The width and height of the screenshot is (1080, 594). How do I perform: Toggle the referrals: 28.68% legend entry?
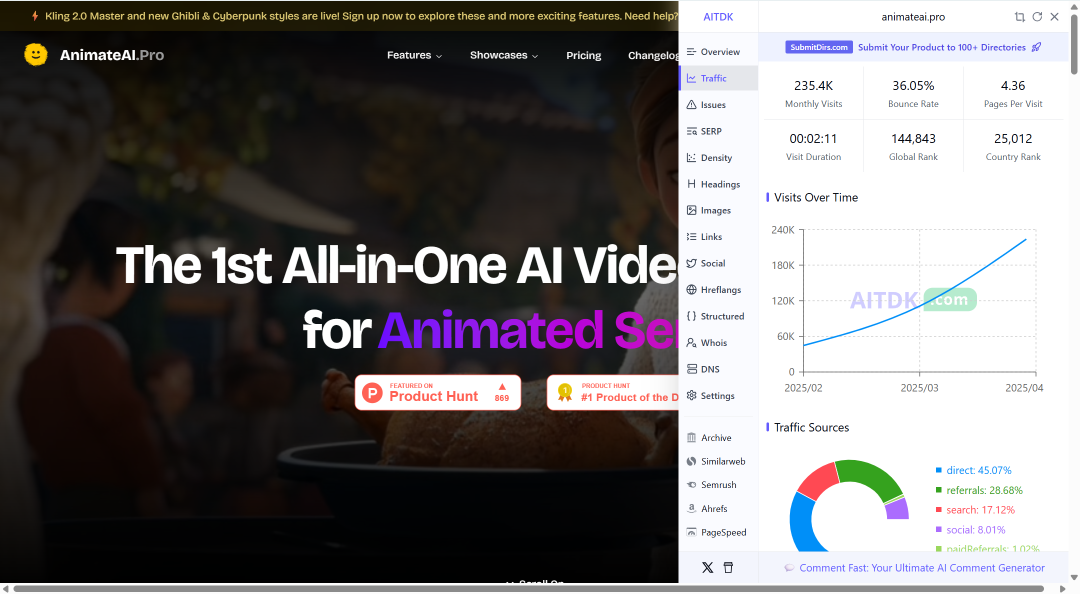(x=979, y=490)
